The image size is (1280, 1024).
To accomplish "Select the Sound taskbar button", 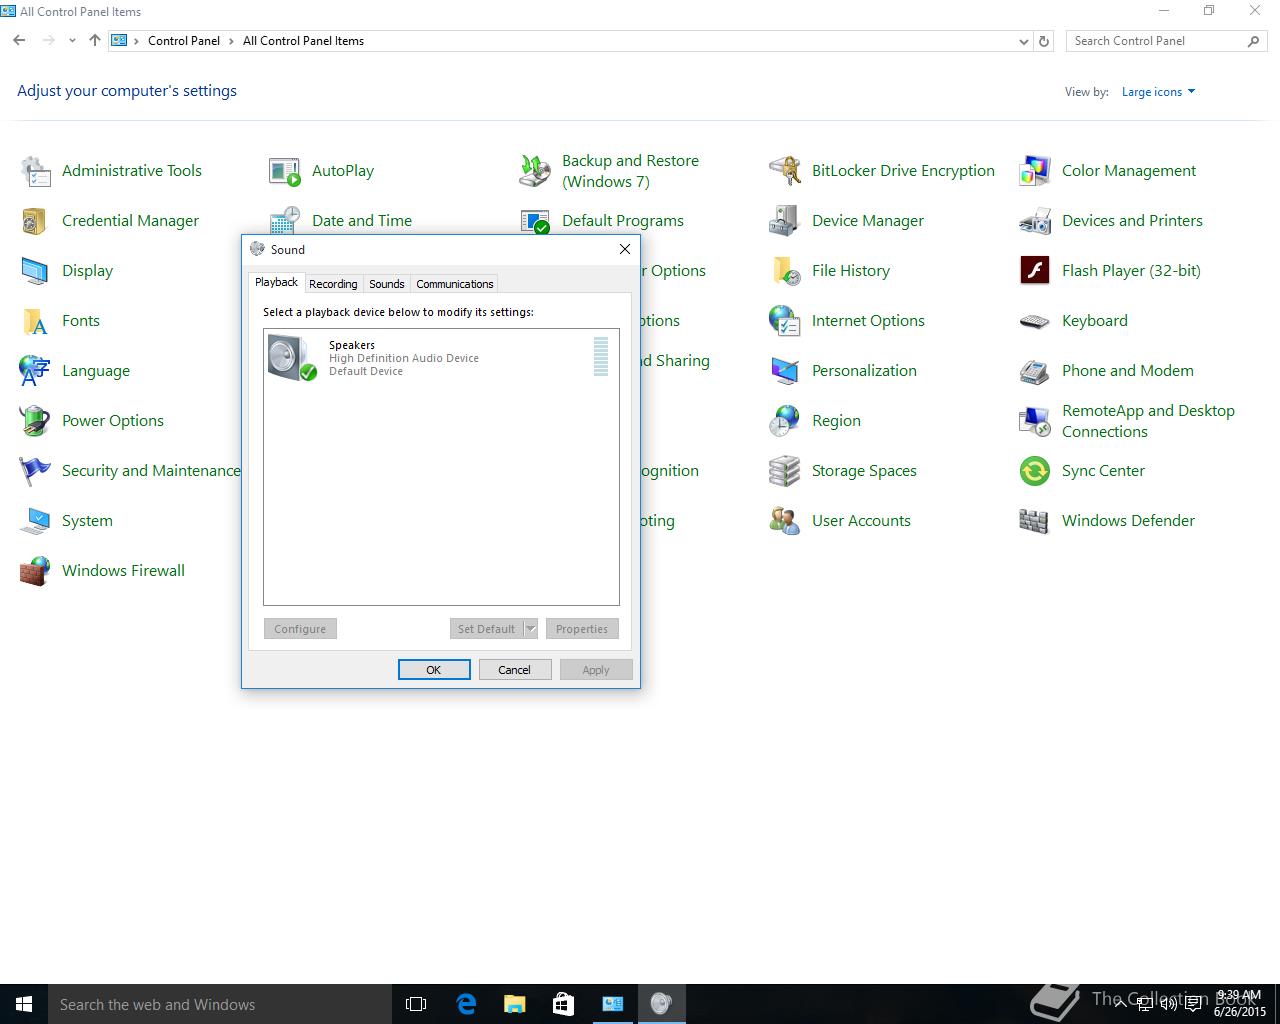I will (661, 1004).
